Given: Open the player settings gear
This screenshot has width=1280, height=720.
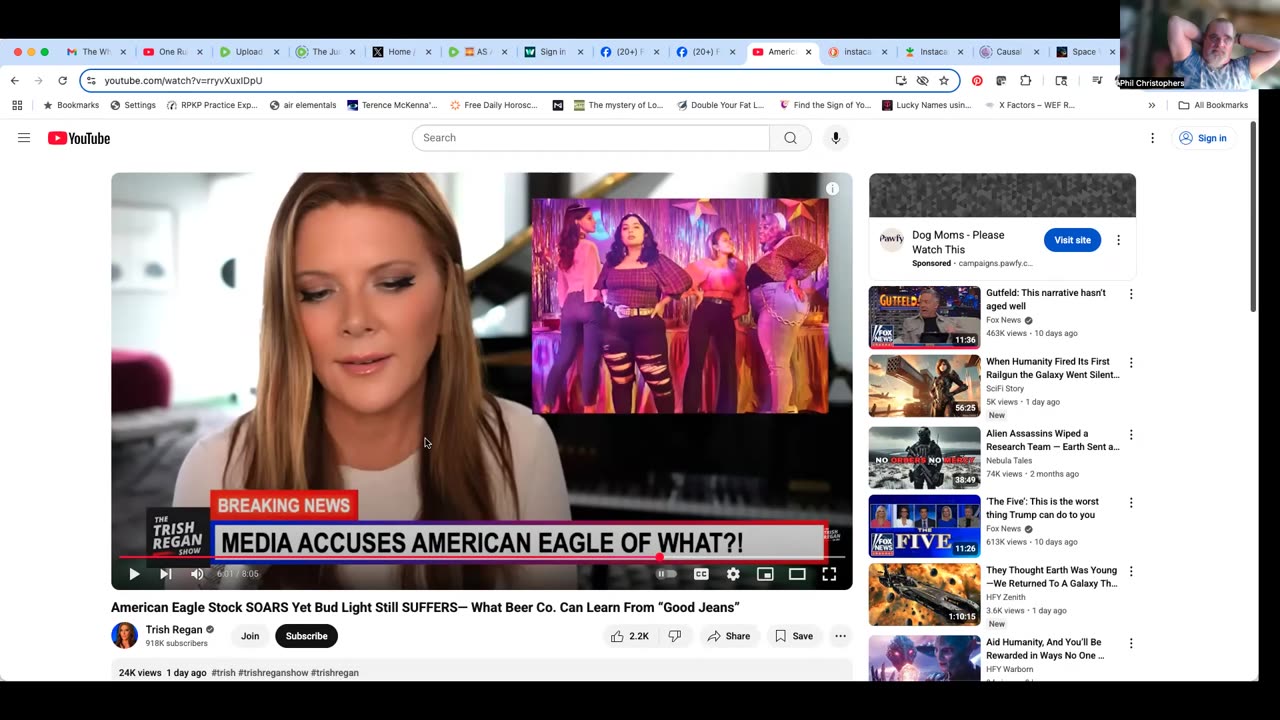Looking at the screenshot, I should pyautogui.click(x=733, y=574).
